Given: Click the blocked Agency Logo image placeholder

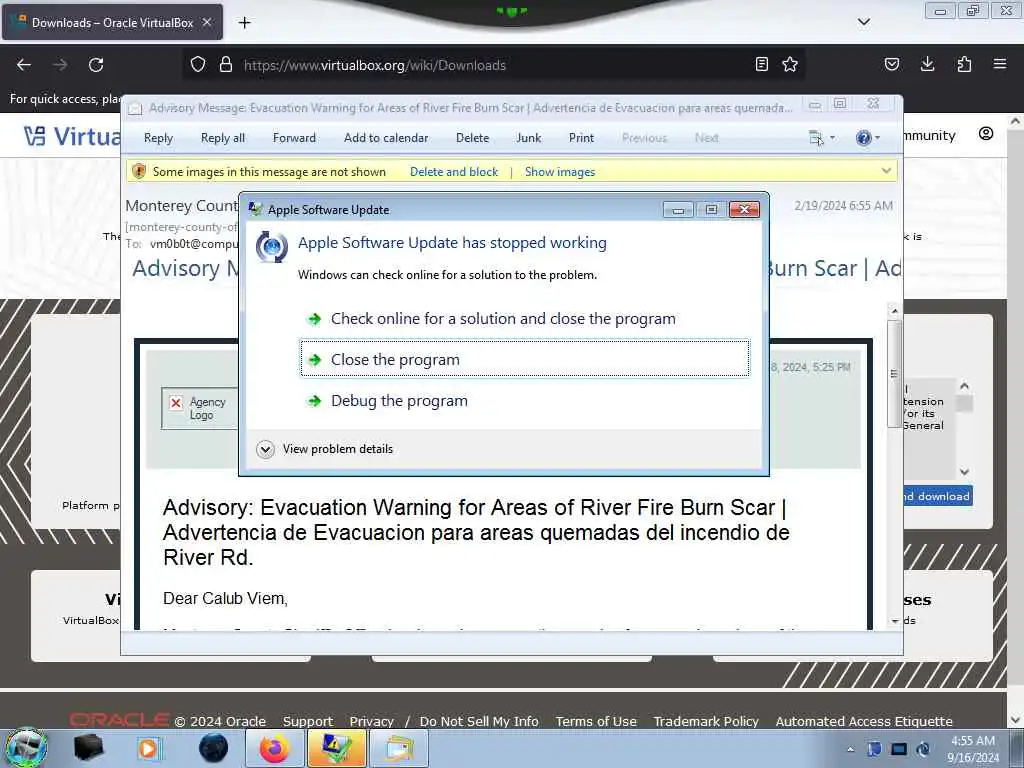Looking at the screenshot, I should click(x=199, y=408).
